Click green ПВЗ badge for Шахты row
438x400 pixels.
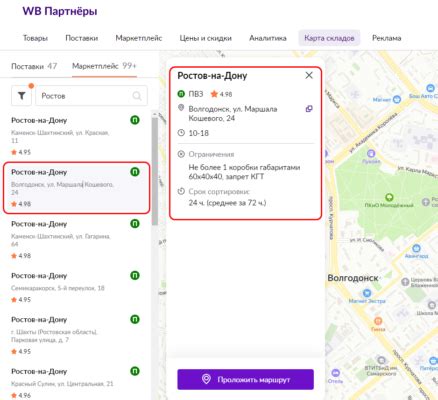[x=135, y=319]
